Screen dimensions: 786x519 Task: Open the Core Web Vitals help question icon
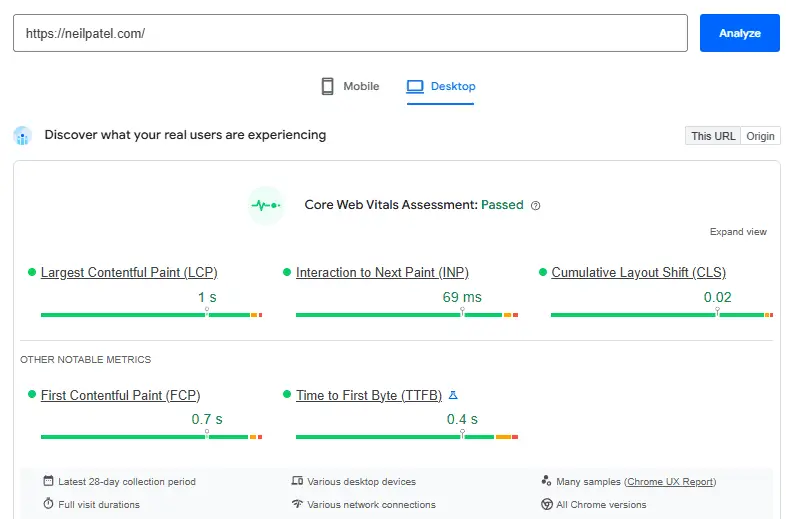point(535,206)
